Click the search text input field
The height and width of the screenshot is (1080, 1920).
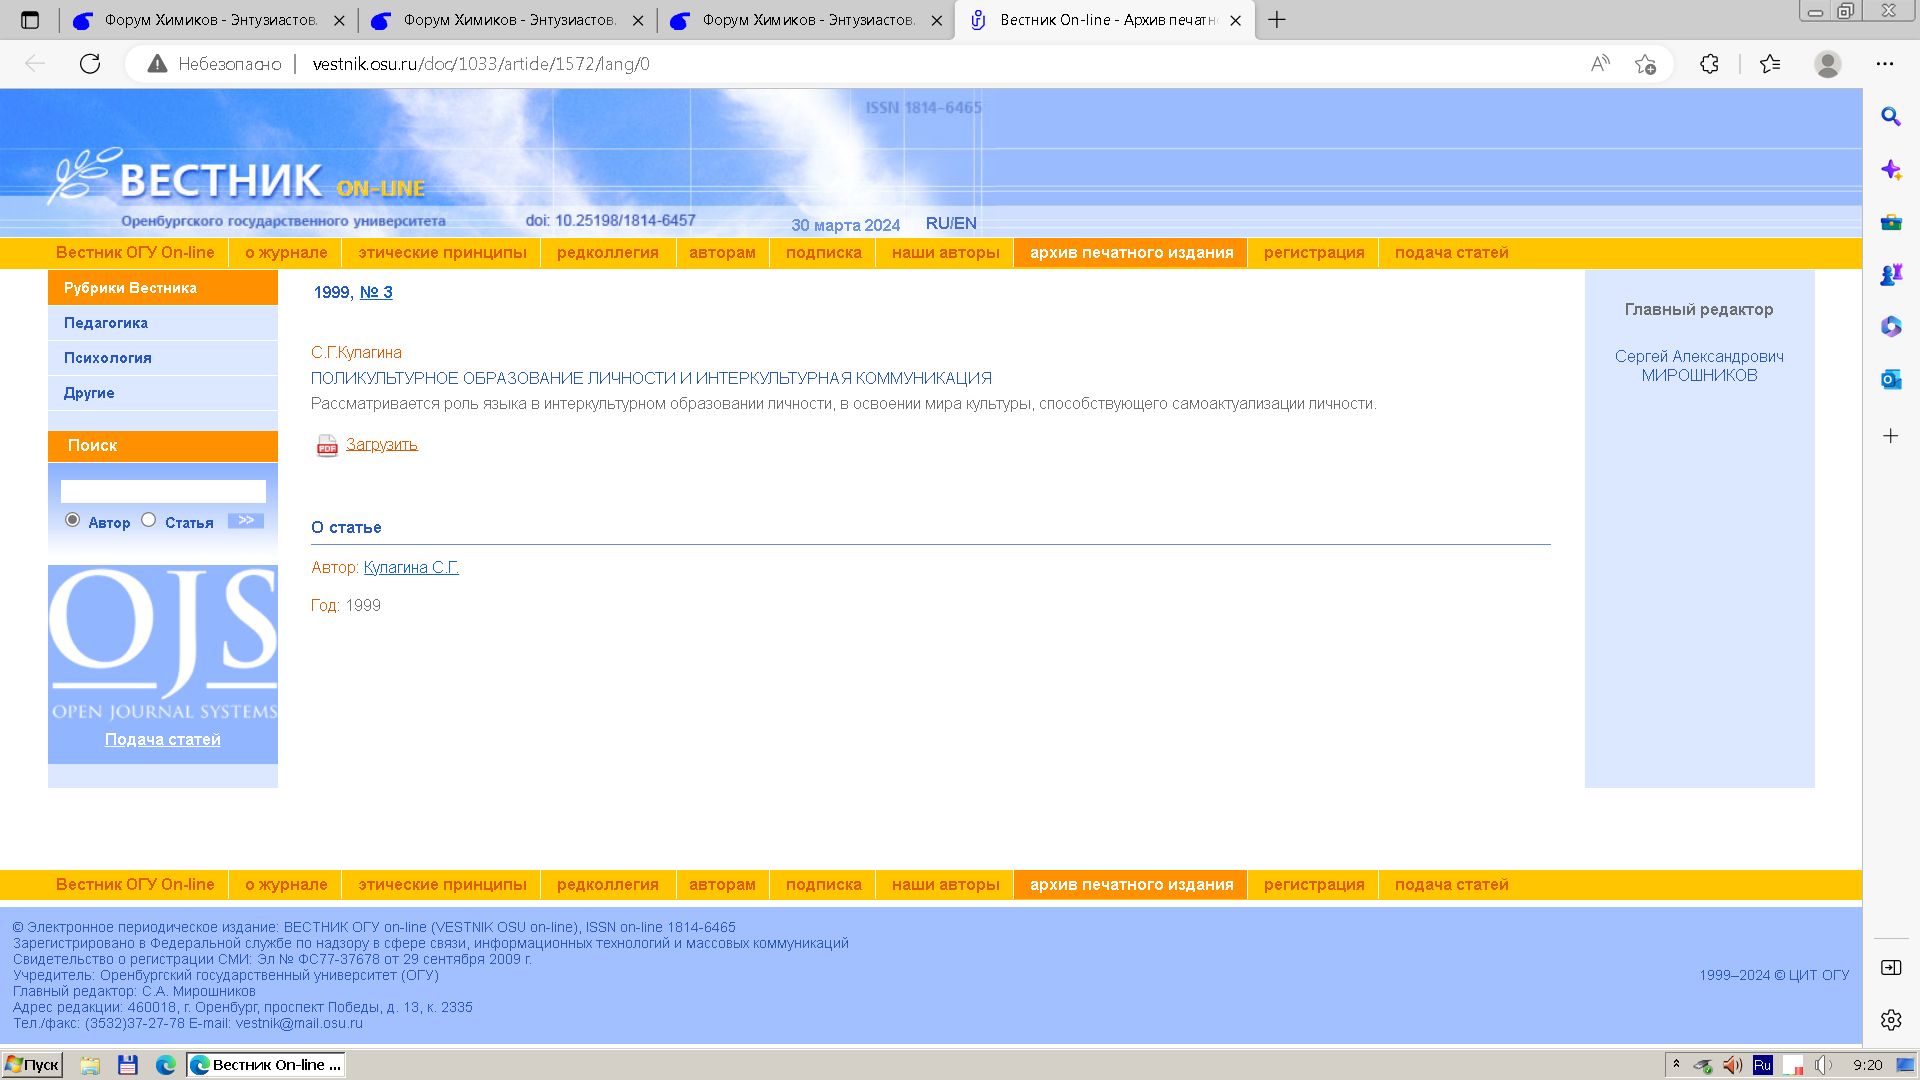tap(163, 491)
